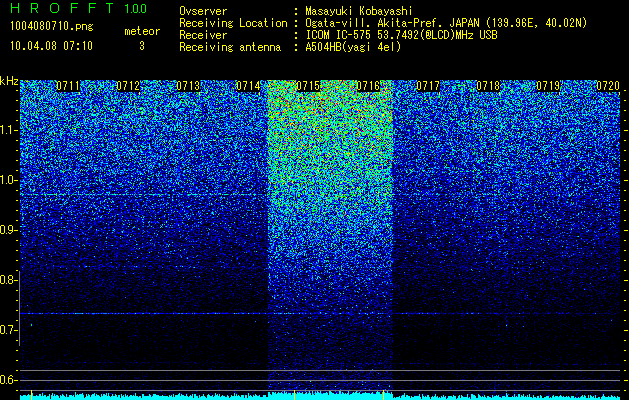This screenshot has width=629, height=400.
Task: Click the version number 1.00
Action: pos(135,9)
